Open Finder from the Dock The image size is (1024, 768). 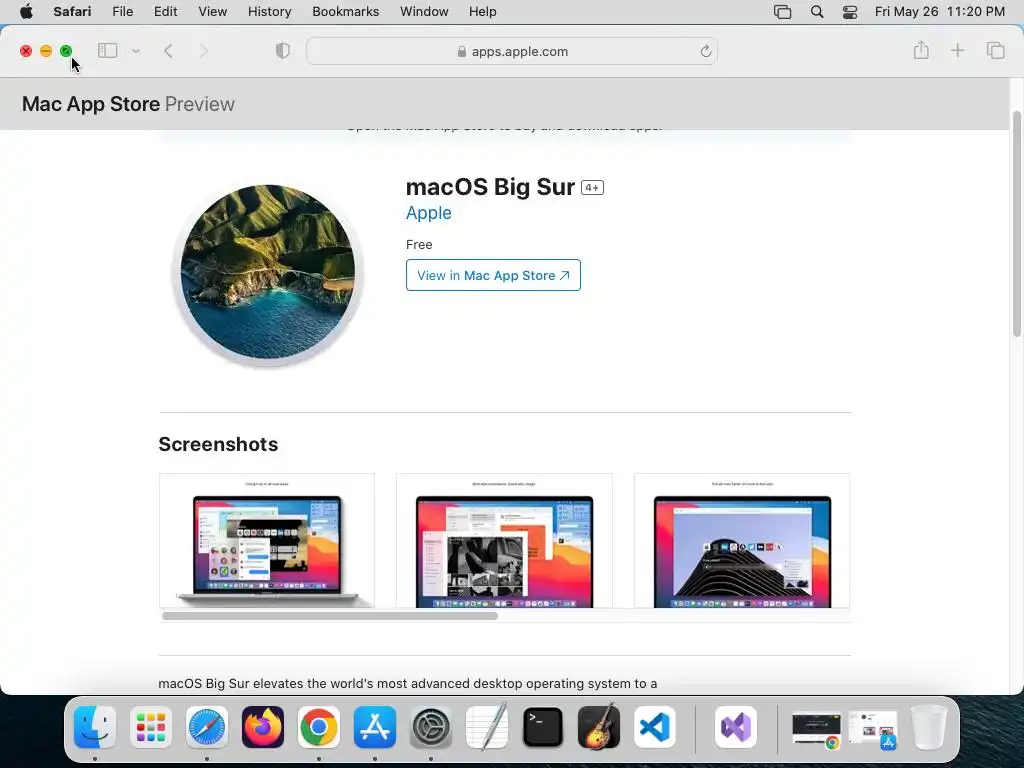point(95,727)
